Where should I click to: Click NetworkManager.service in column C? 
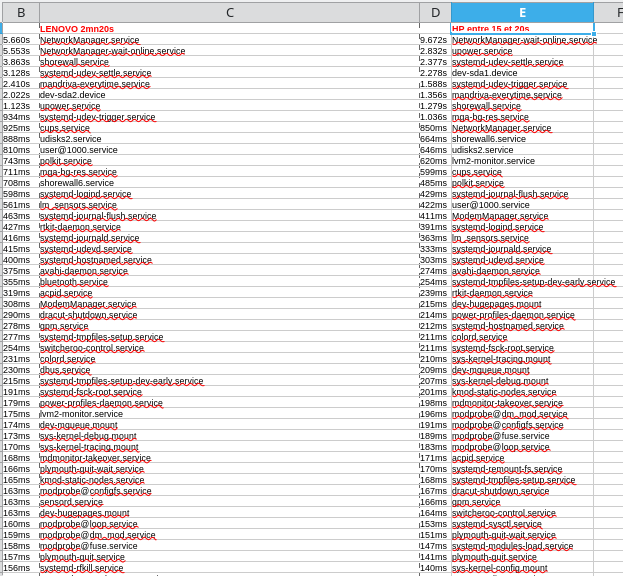(229, 40)
